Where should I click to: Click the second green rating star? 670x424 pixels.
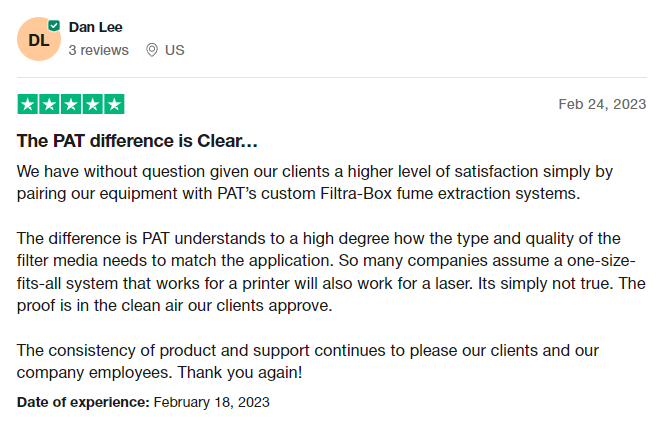(x=49, y=104)
